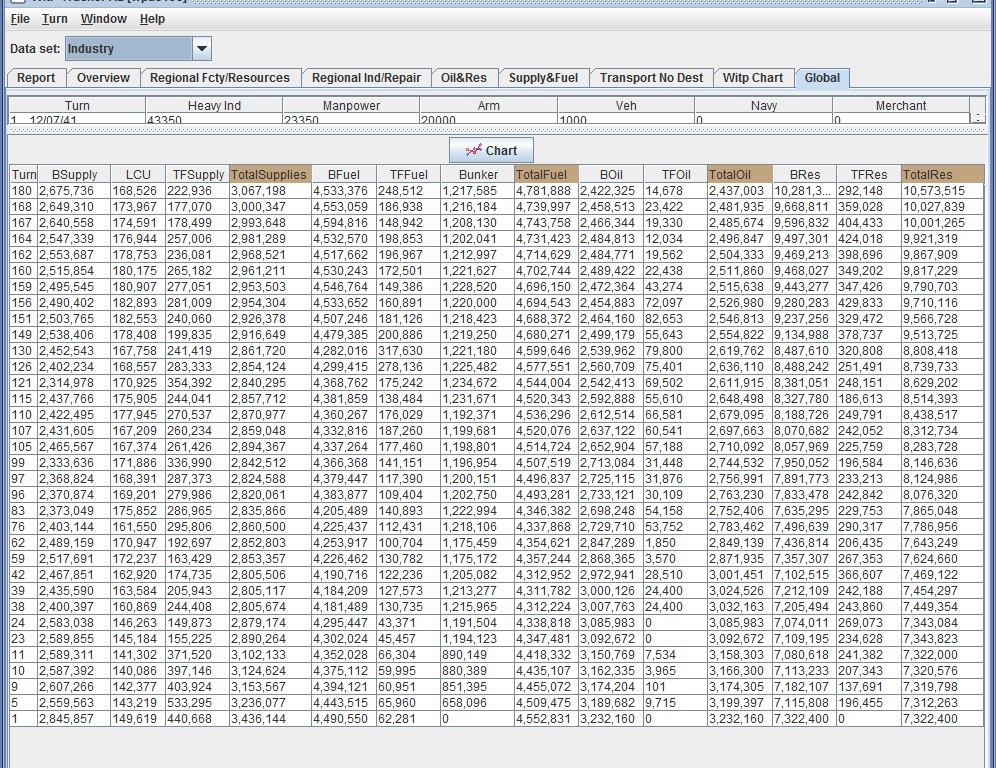Click the Heavy Ind column header

(x=214, y=105)
